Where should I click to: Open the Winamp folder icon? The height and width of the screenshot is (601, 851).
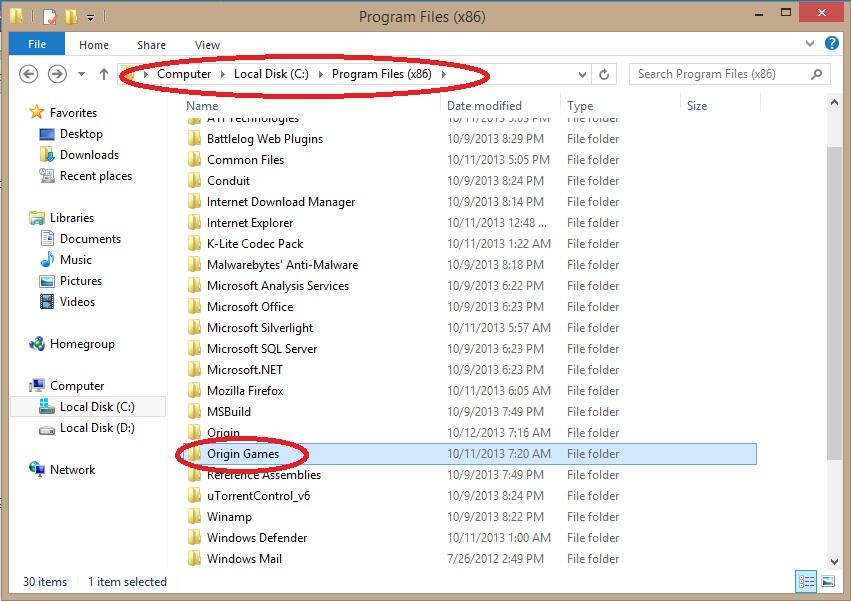(195, 517)
